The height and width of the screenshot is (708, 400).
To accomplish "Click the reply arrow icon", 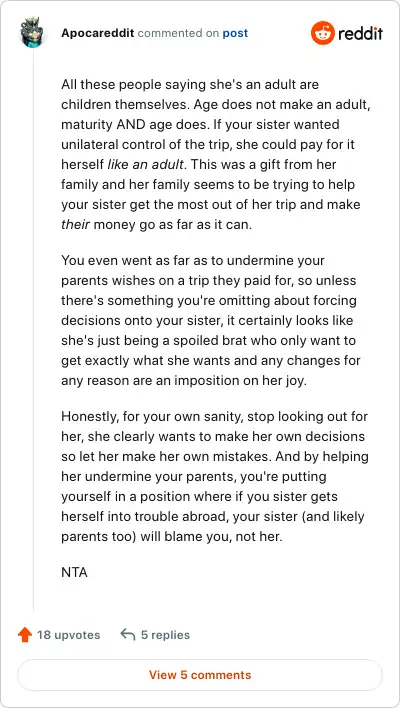I will [128, 635].
